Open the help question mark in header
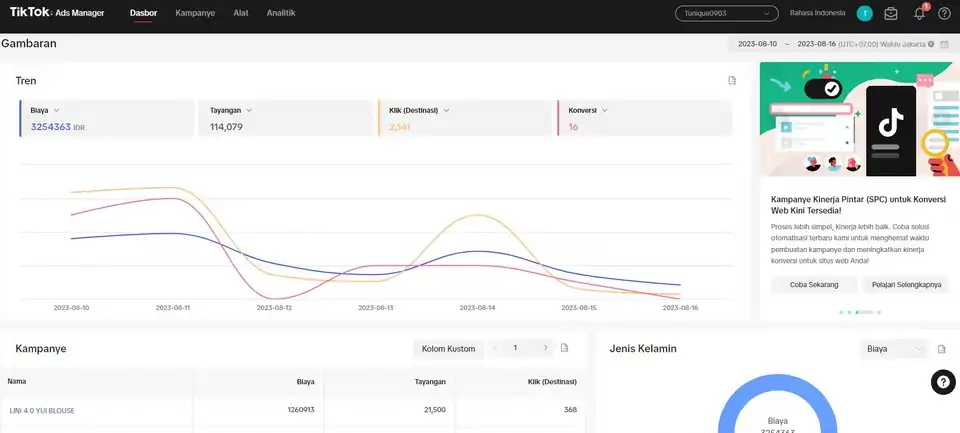 point(945,13)
